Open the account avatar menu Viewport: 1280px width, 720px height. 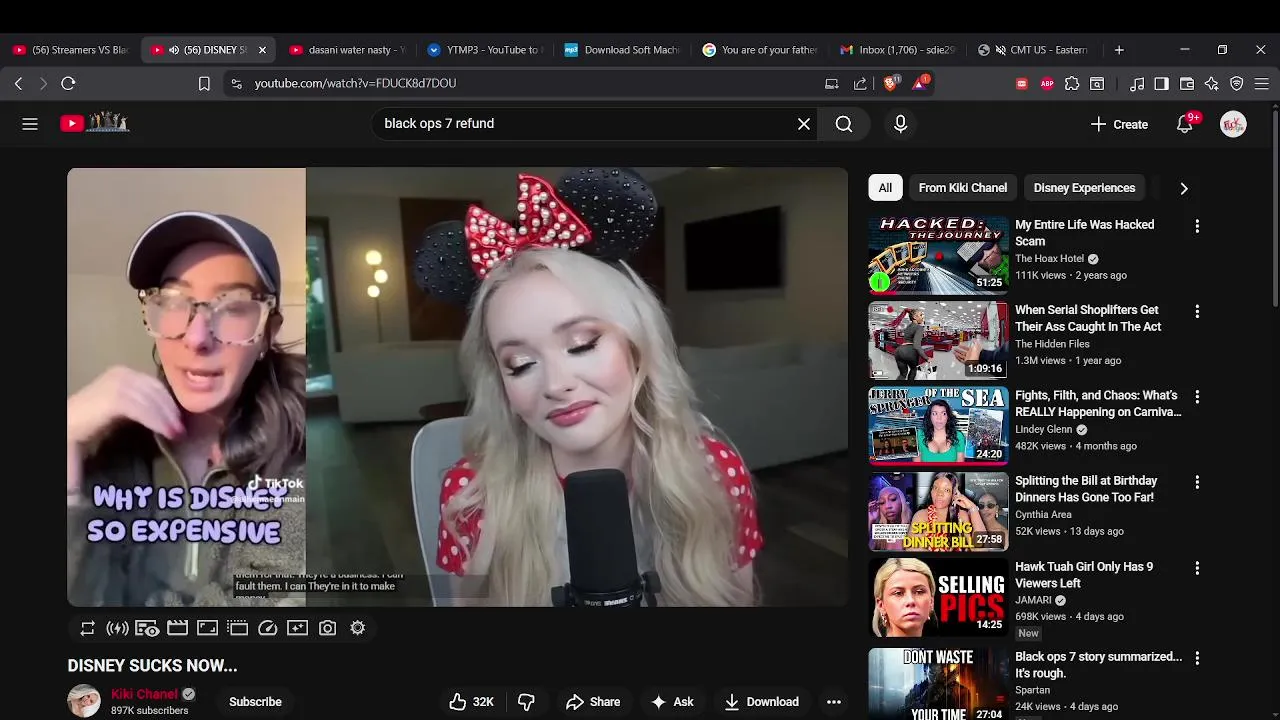[x=1233, y=124]
